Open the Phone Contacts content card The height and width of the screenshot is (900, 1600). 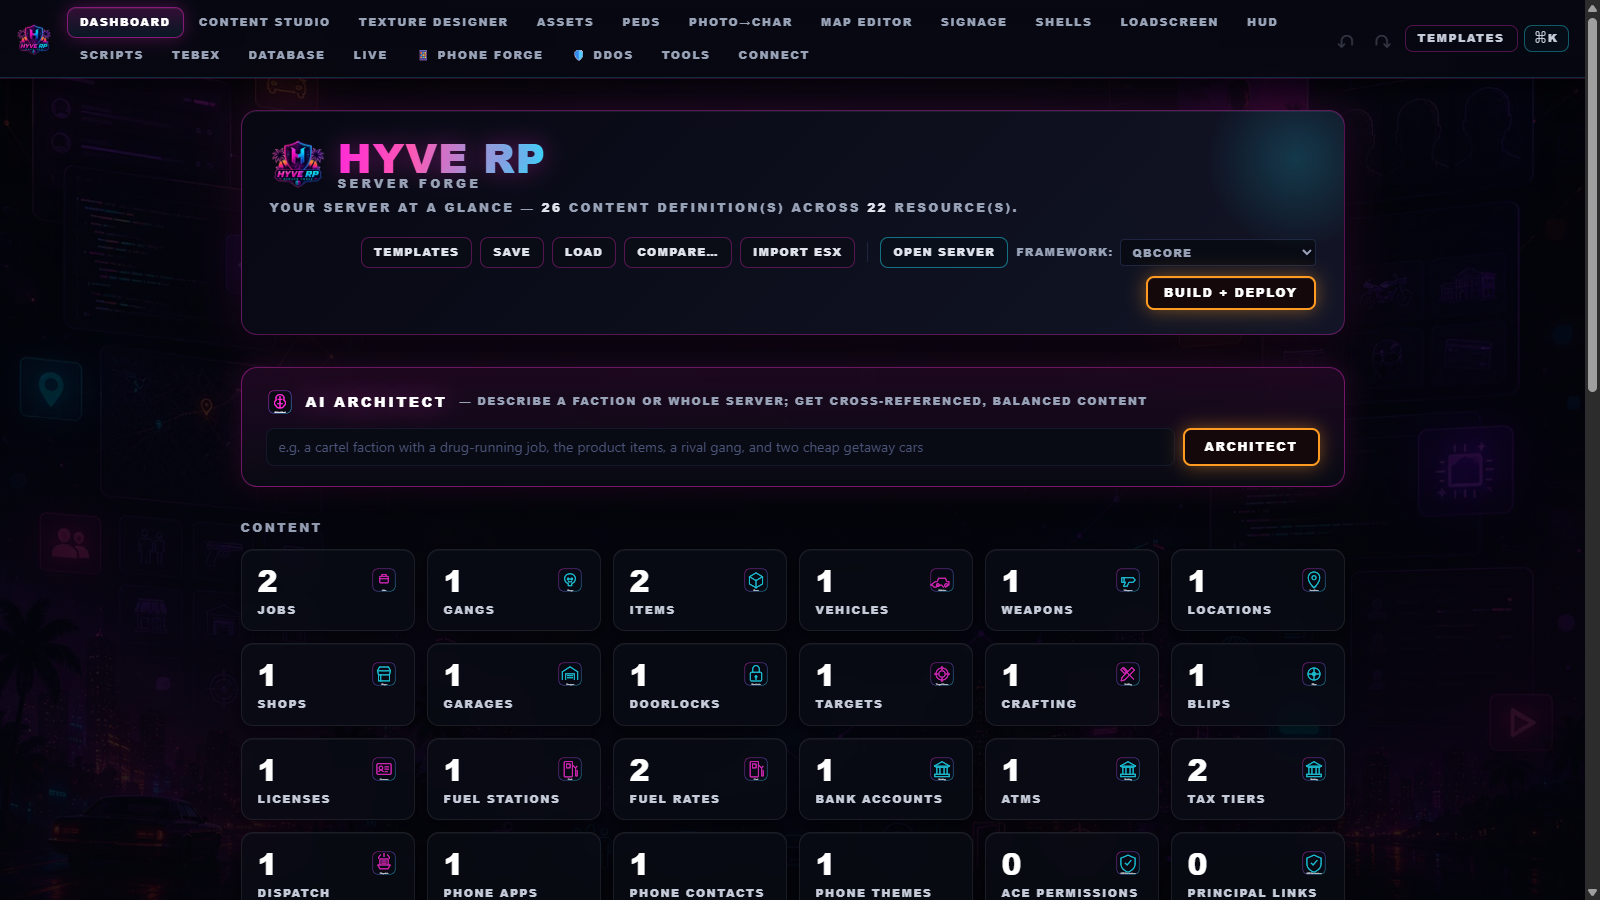[700, 866]
